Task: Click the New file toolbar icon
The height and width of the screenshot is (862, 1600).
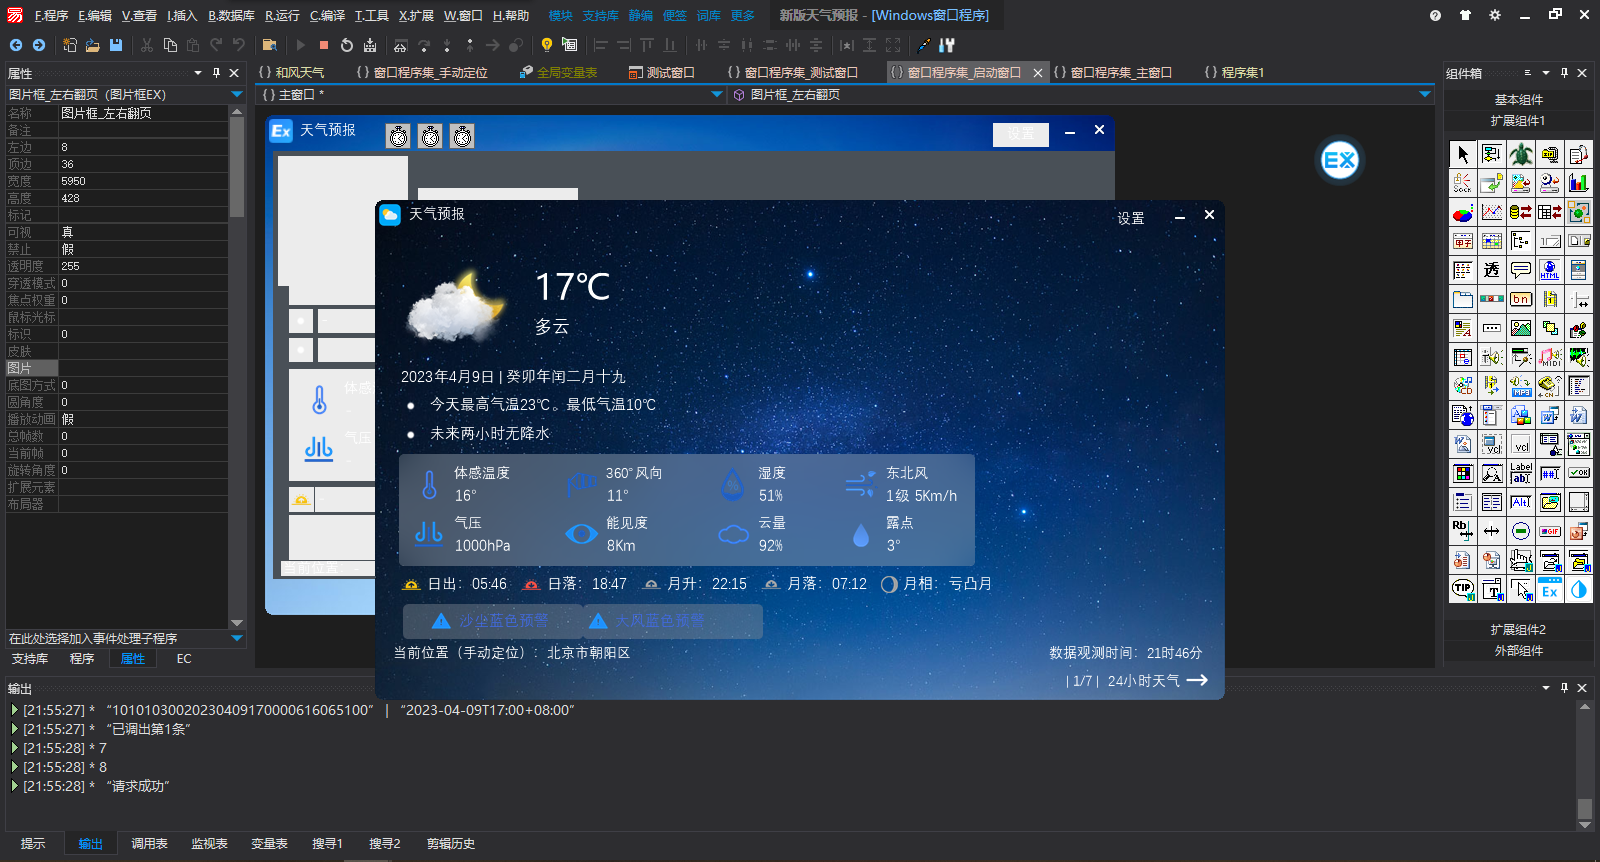Action: (70, 45)
